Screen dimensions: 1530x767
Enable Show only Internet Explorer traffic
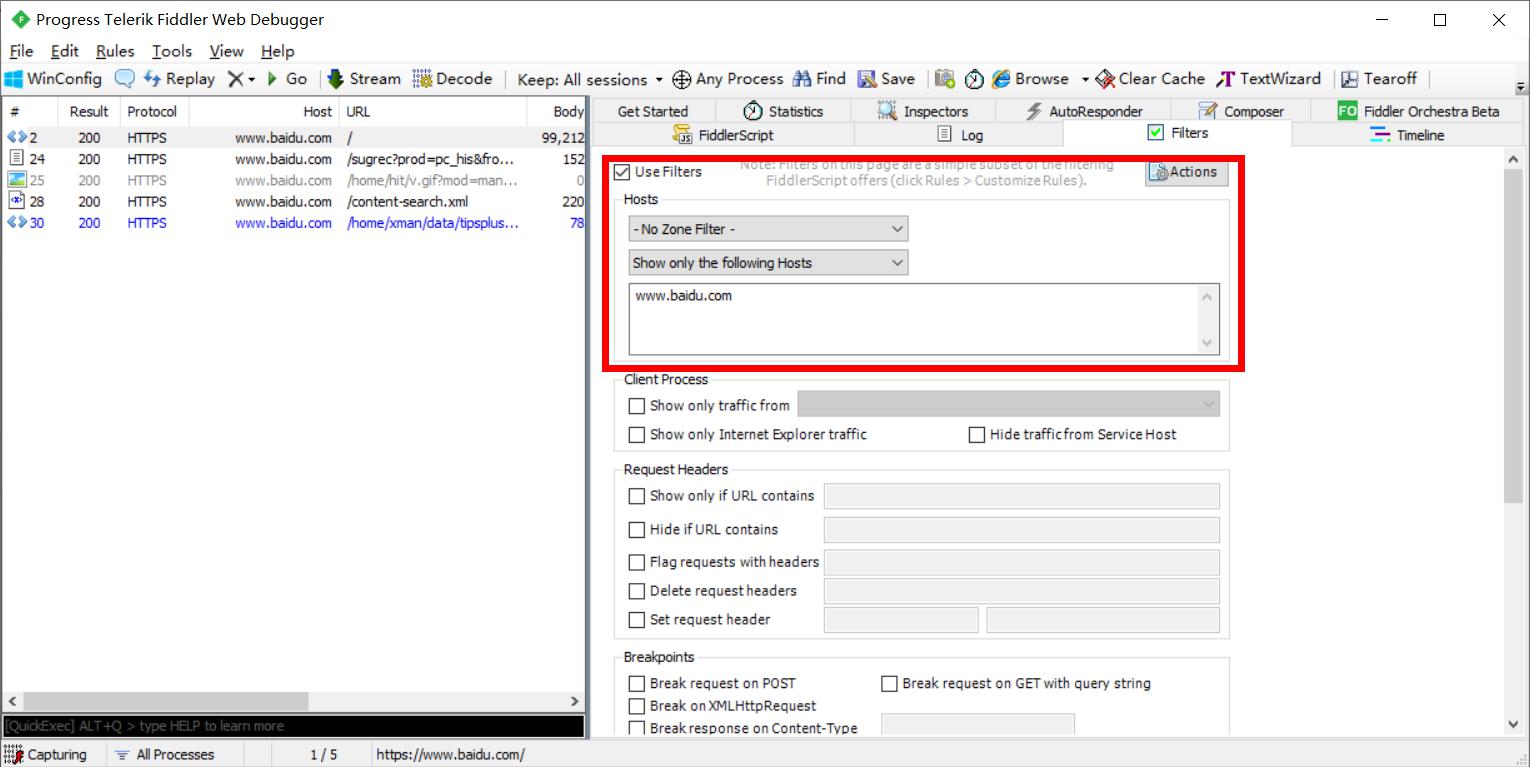(637, 435)
